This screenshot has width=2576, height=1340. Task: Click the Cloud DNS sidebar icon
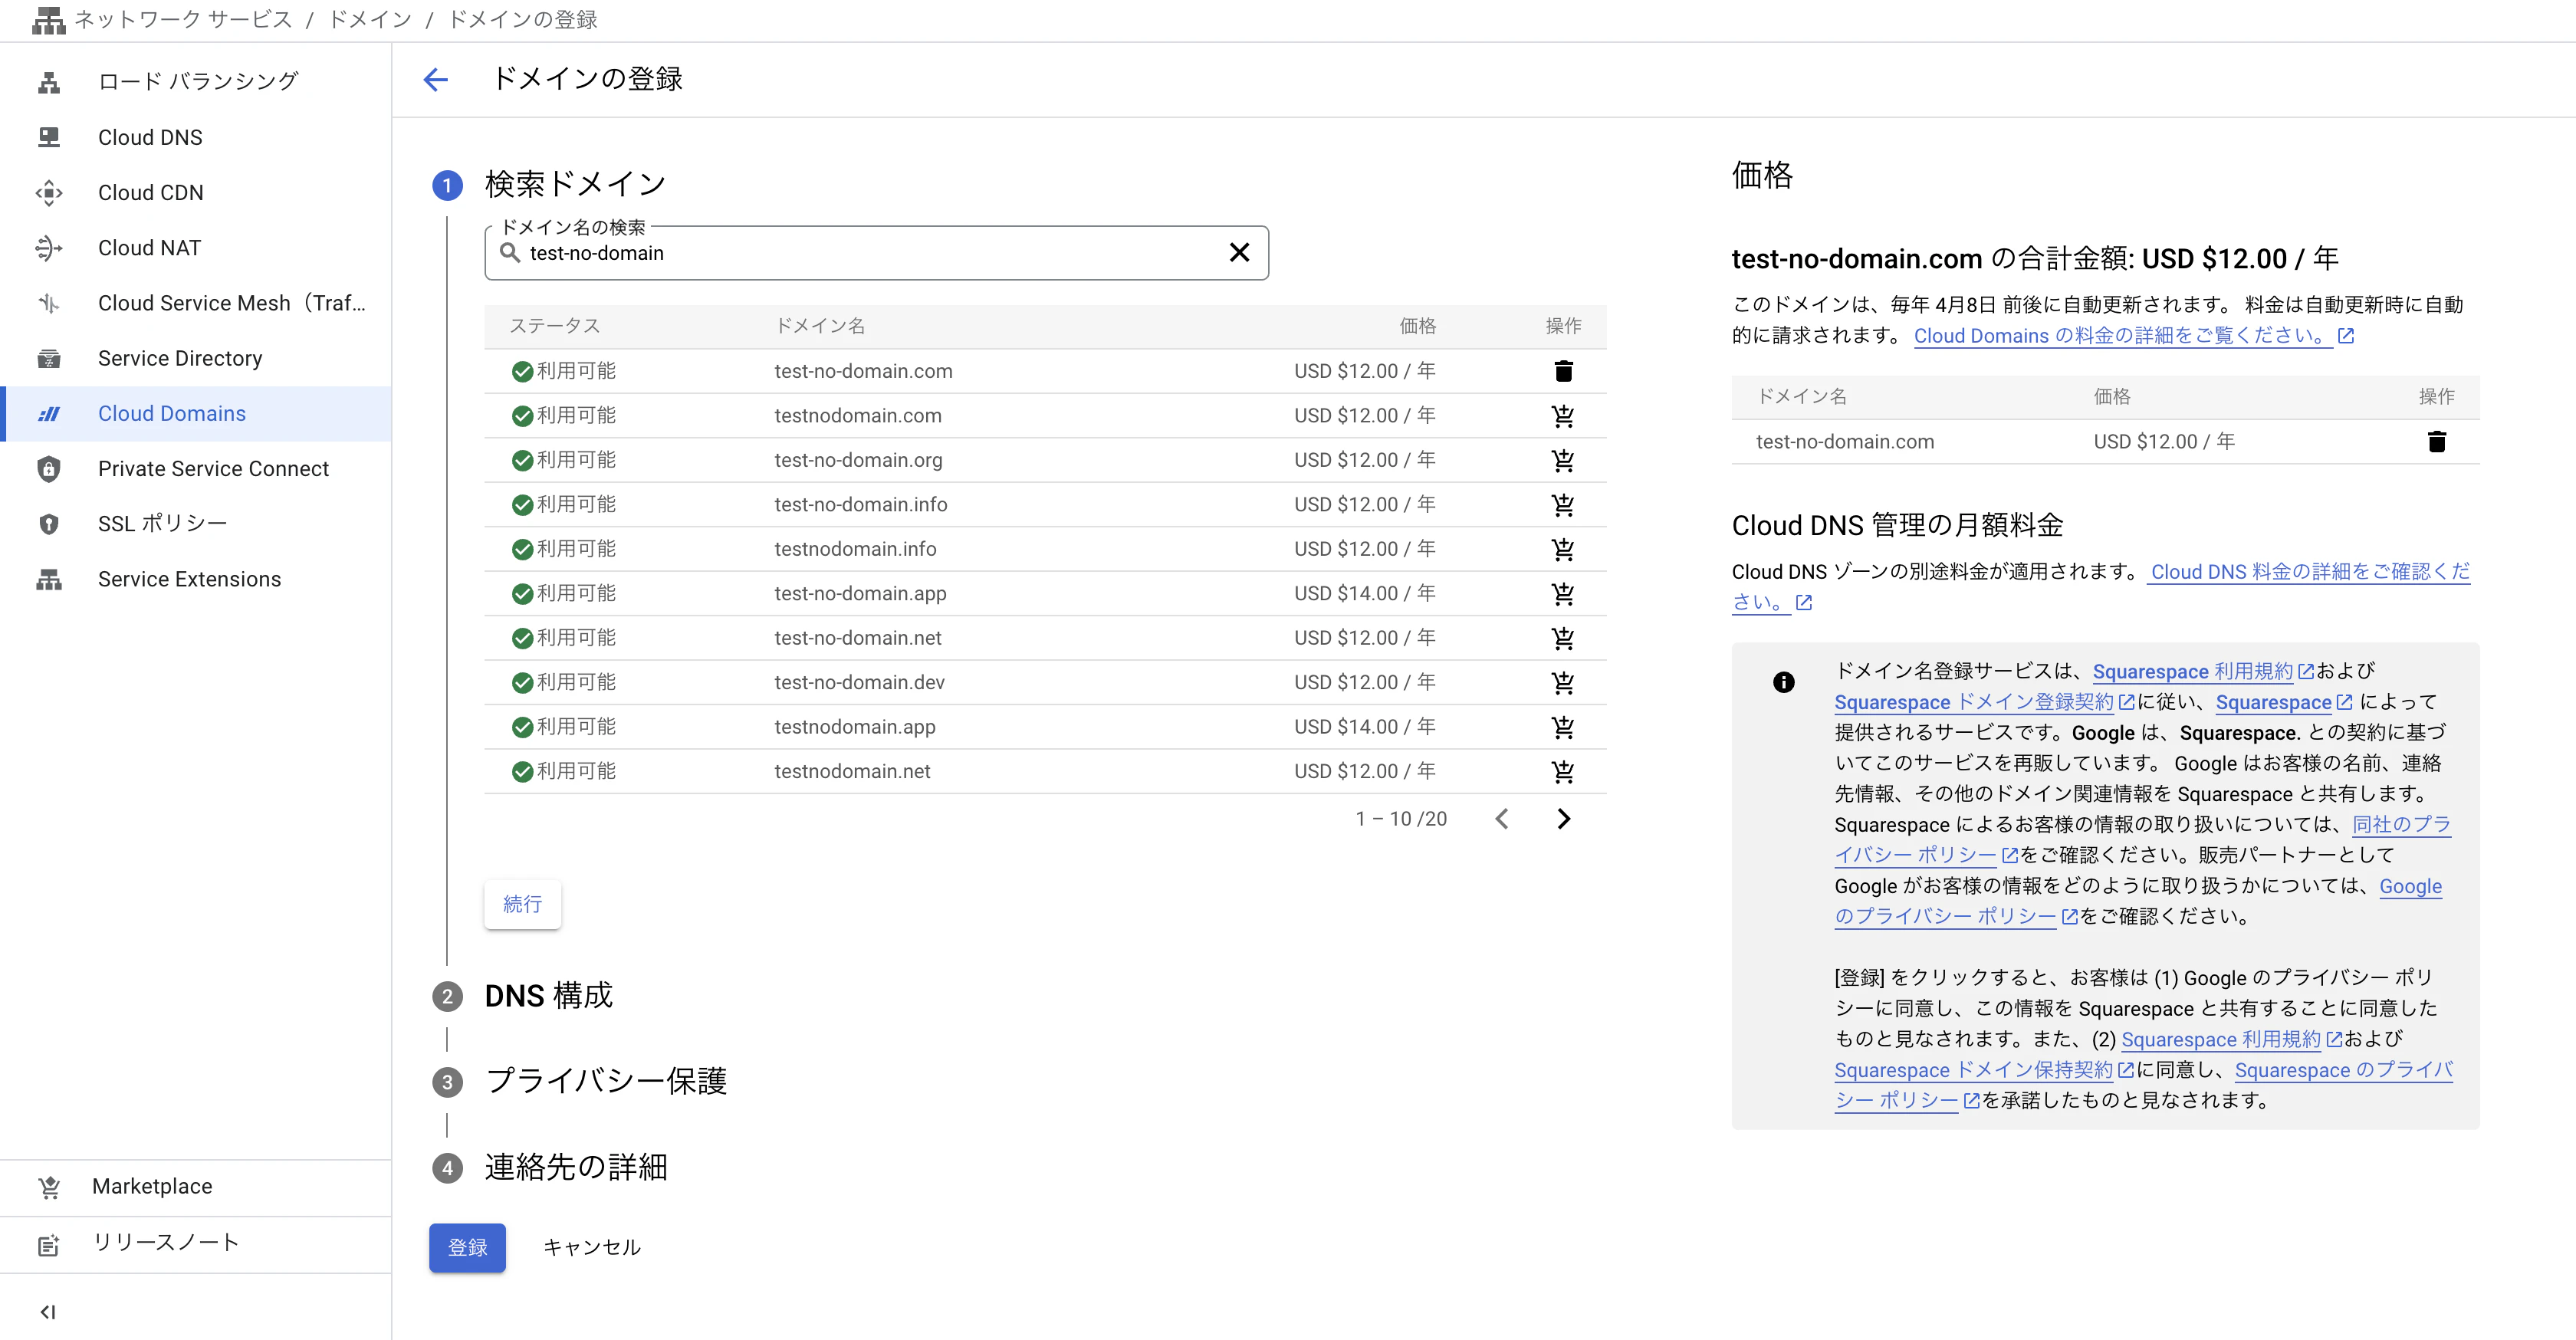pos(49,137)
